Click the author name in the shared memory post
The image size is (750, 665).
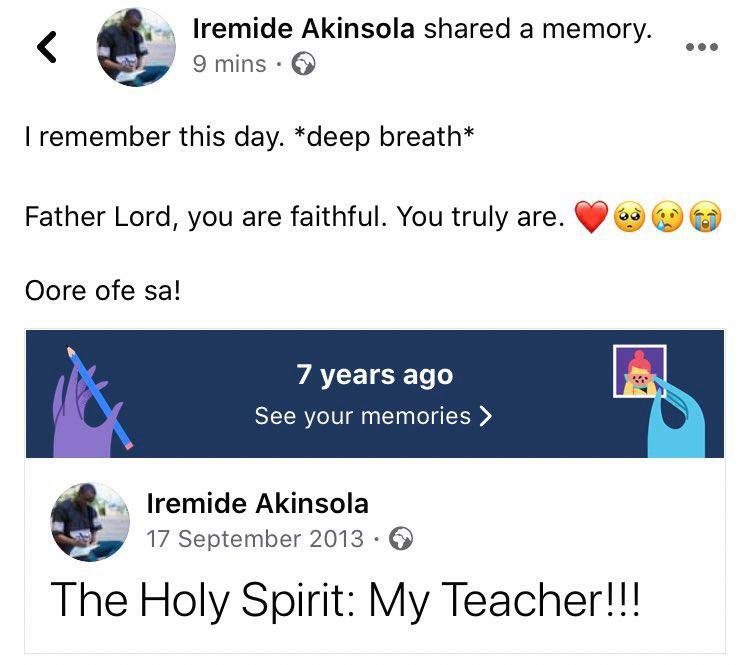257,503
